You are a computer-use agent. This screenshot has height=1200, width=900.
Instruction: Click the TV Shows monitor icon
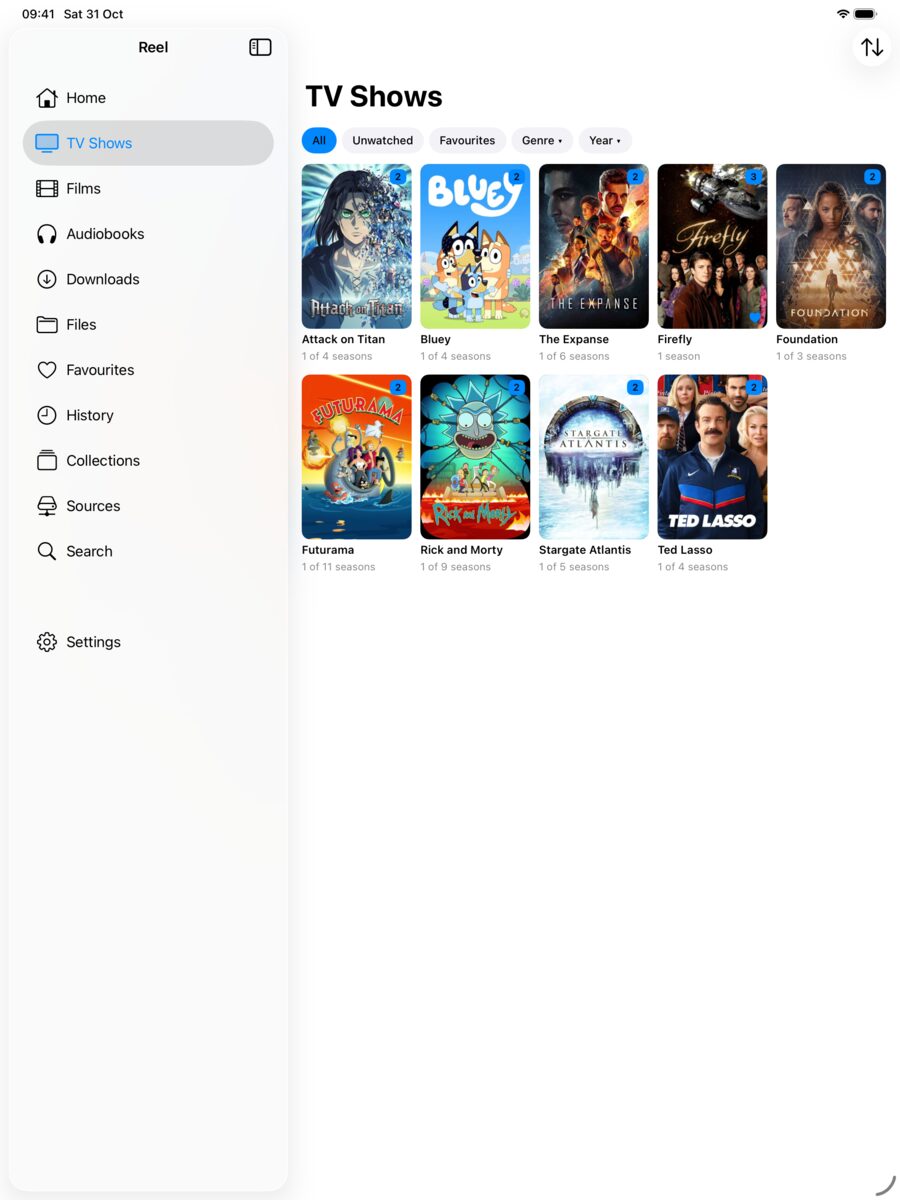click(47, 143)
